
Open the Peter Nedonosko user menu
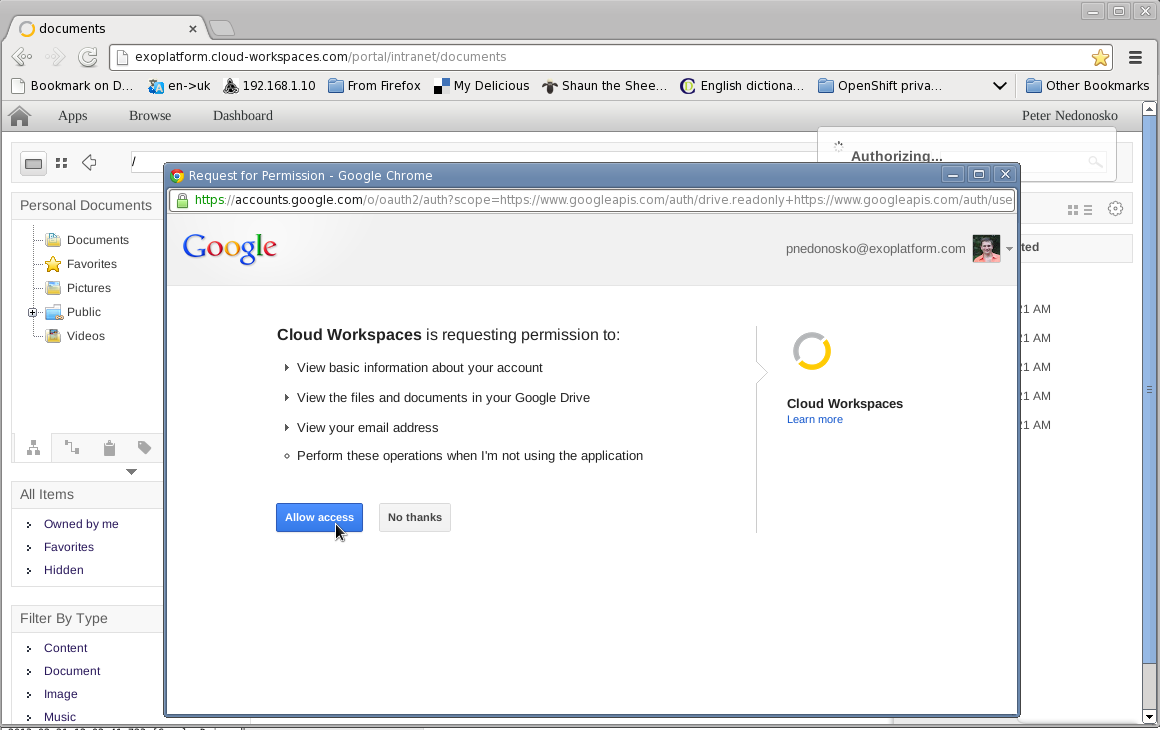click(x=1069, y=115)
